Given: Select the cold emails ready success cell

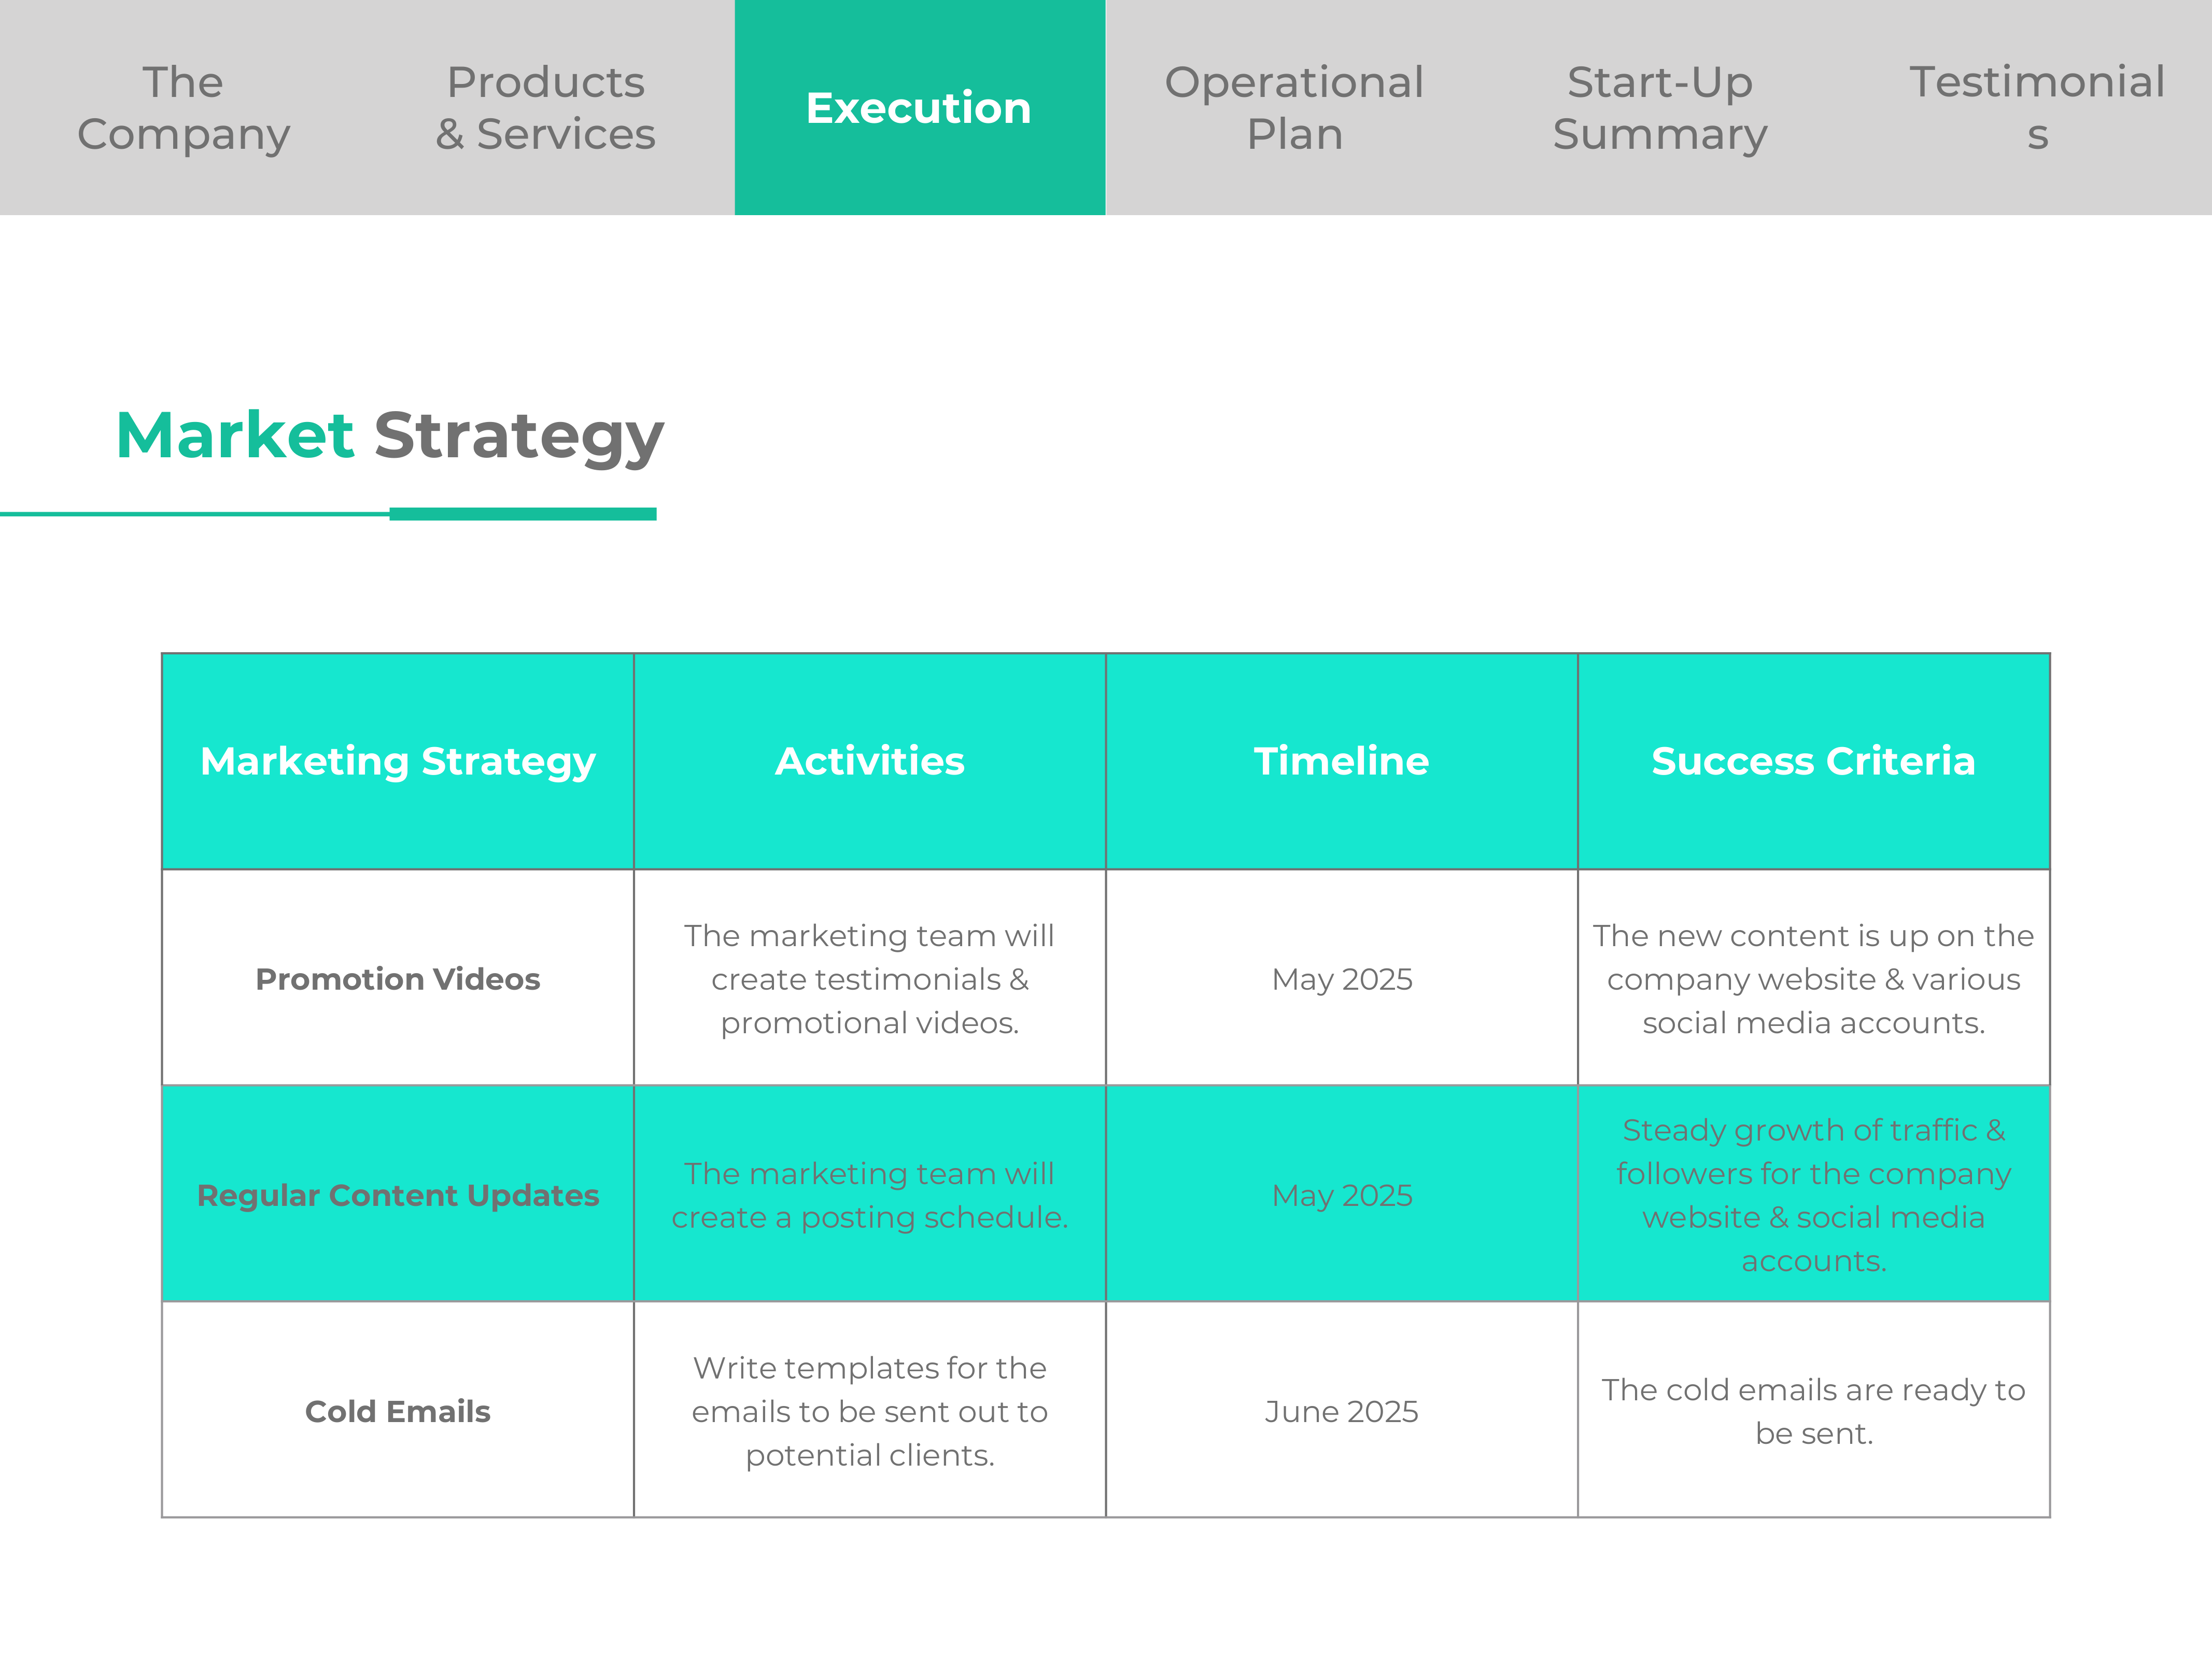Looking at the screenshot, I should pyautogui.click(x=1814, y=1410).
